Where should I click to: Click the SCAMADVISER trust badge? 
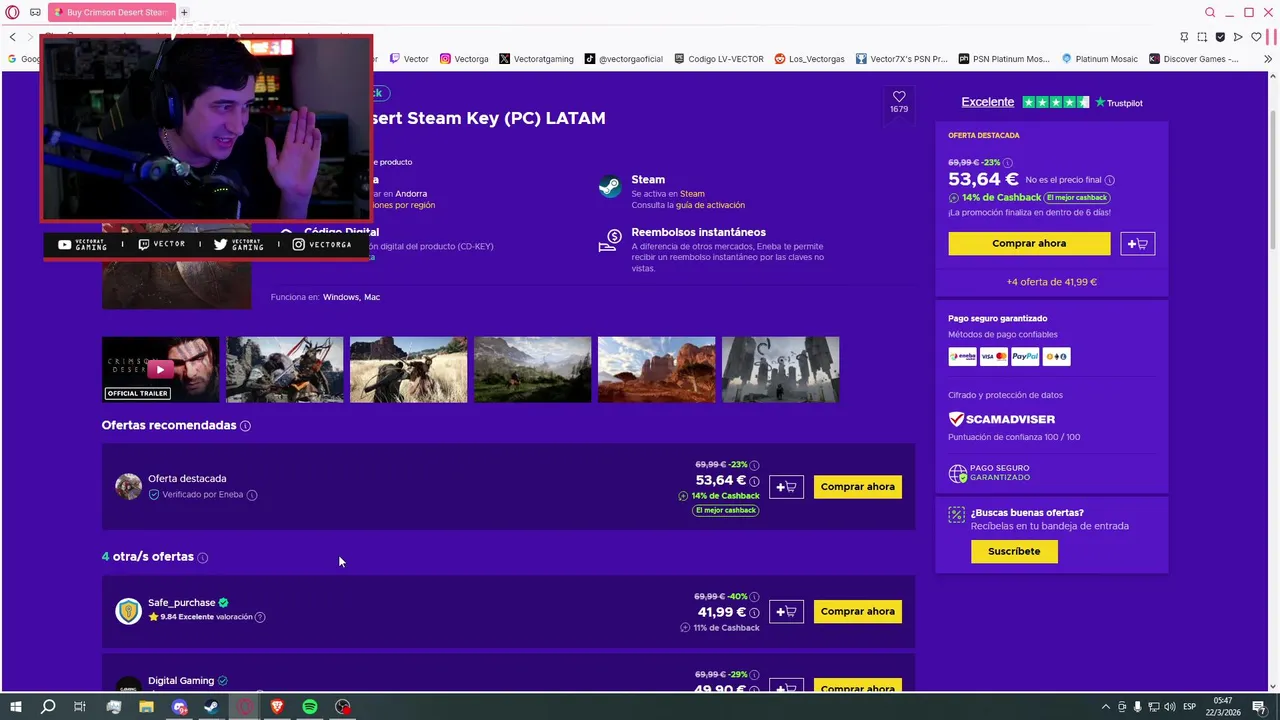coord(1002,420)
